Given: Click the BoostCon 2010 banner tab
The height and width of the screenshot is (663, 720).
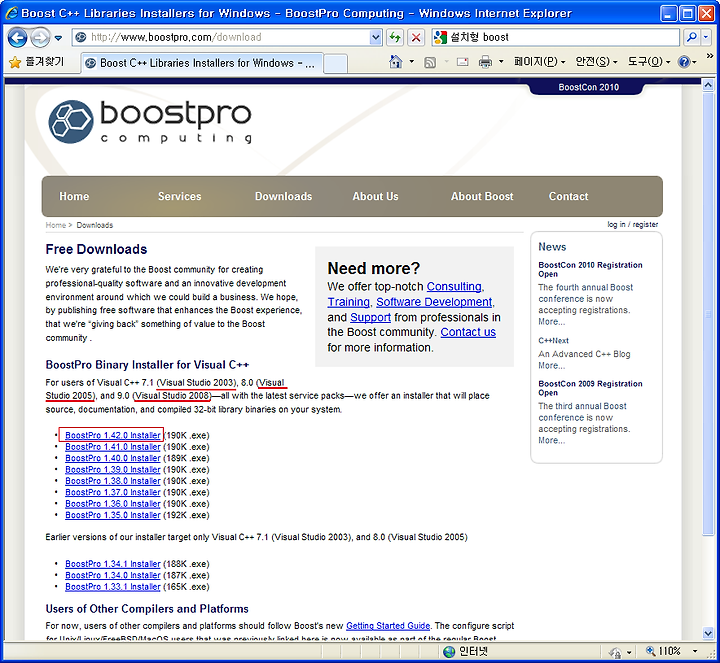Looking at the screenshot, I should click(x=588, y=87).
